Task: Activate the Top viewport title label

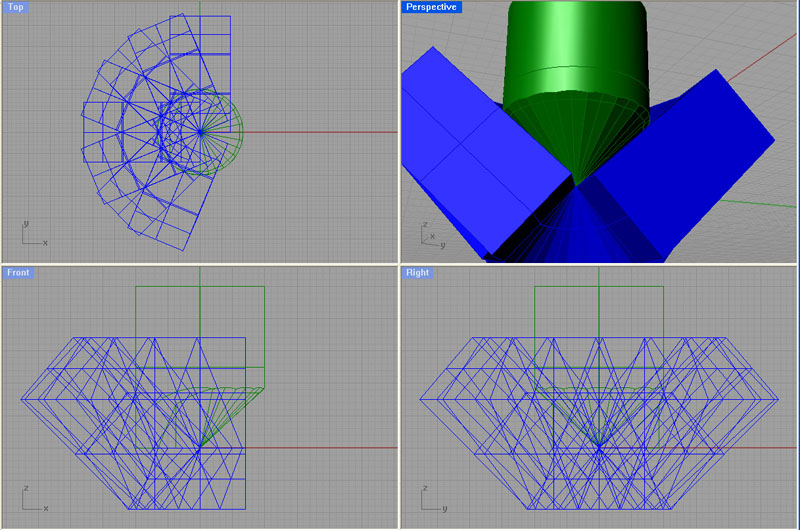Action: 15,7
